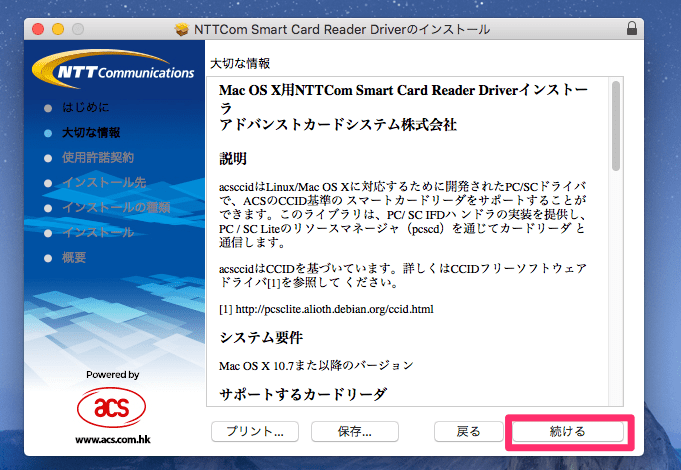Click the サポートするカードリーダ heading
This screenshot has width=681, height=470.
(x=303, y=394)
